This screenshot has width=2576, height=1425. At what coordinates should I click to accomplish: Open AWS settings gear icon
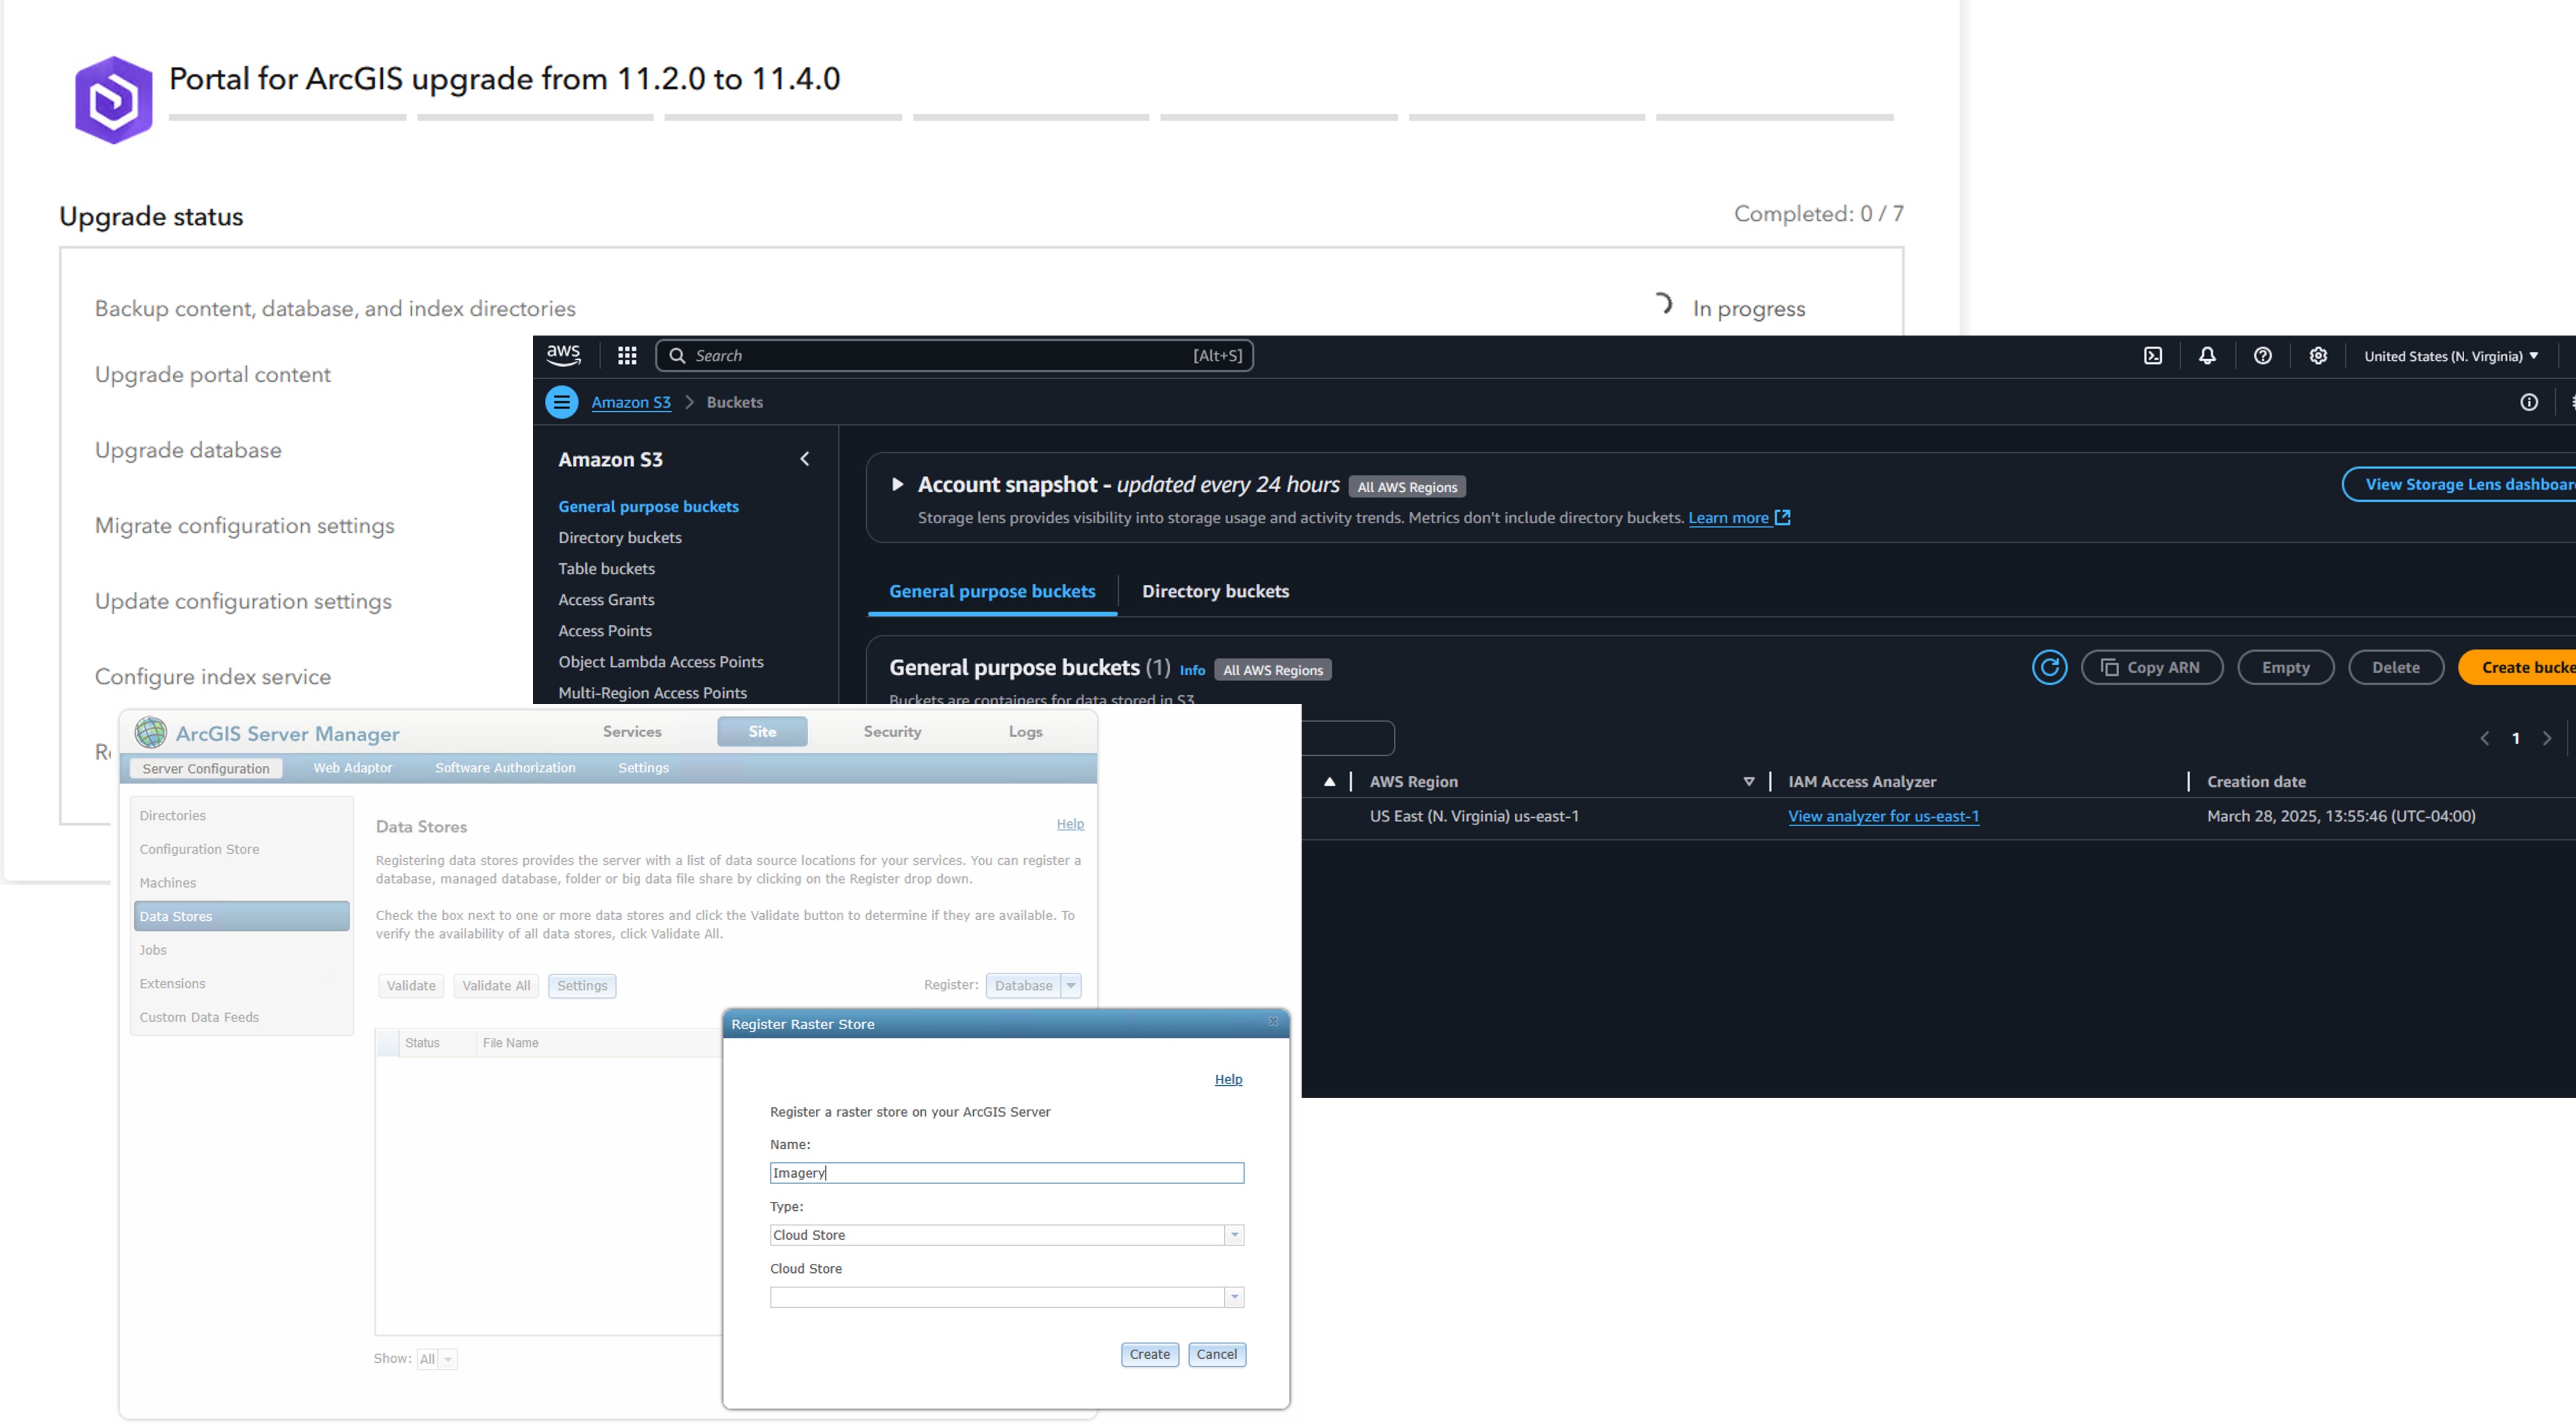tap(2318, 356)
